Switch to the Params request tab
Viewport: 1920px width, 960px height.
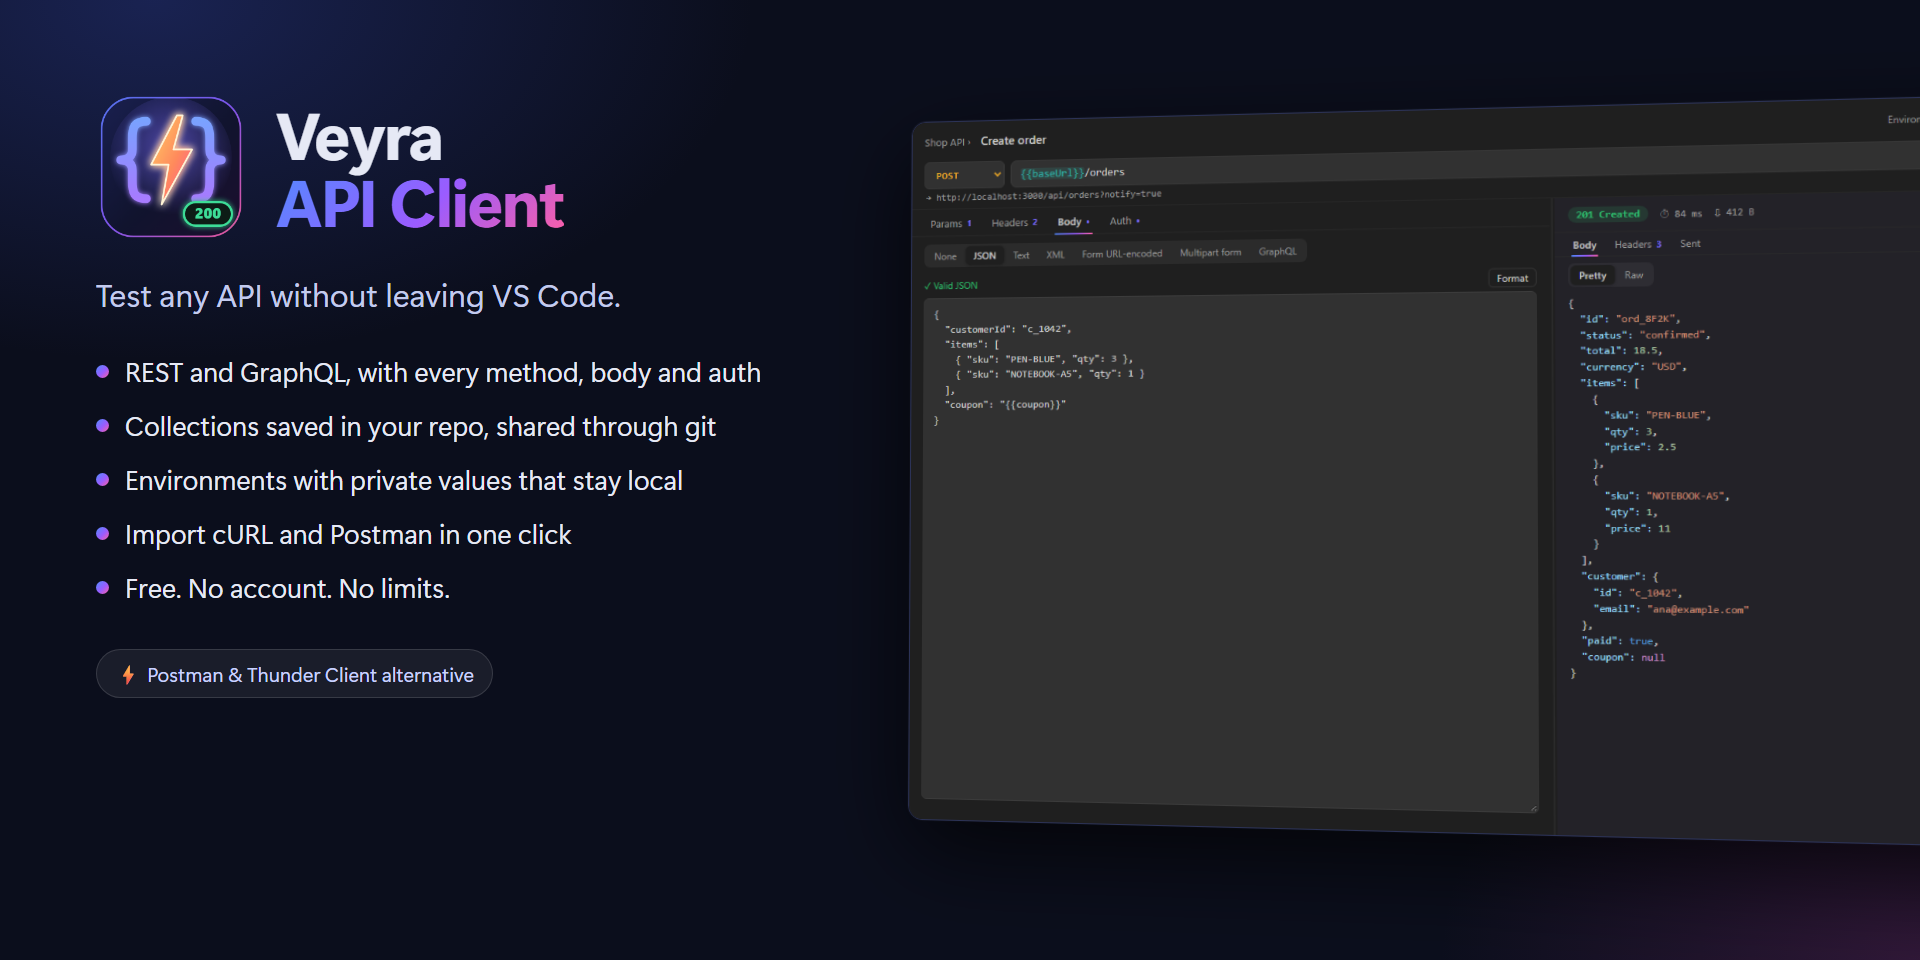pyautogui.click(x=950, y=224)
